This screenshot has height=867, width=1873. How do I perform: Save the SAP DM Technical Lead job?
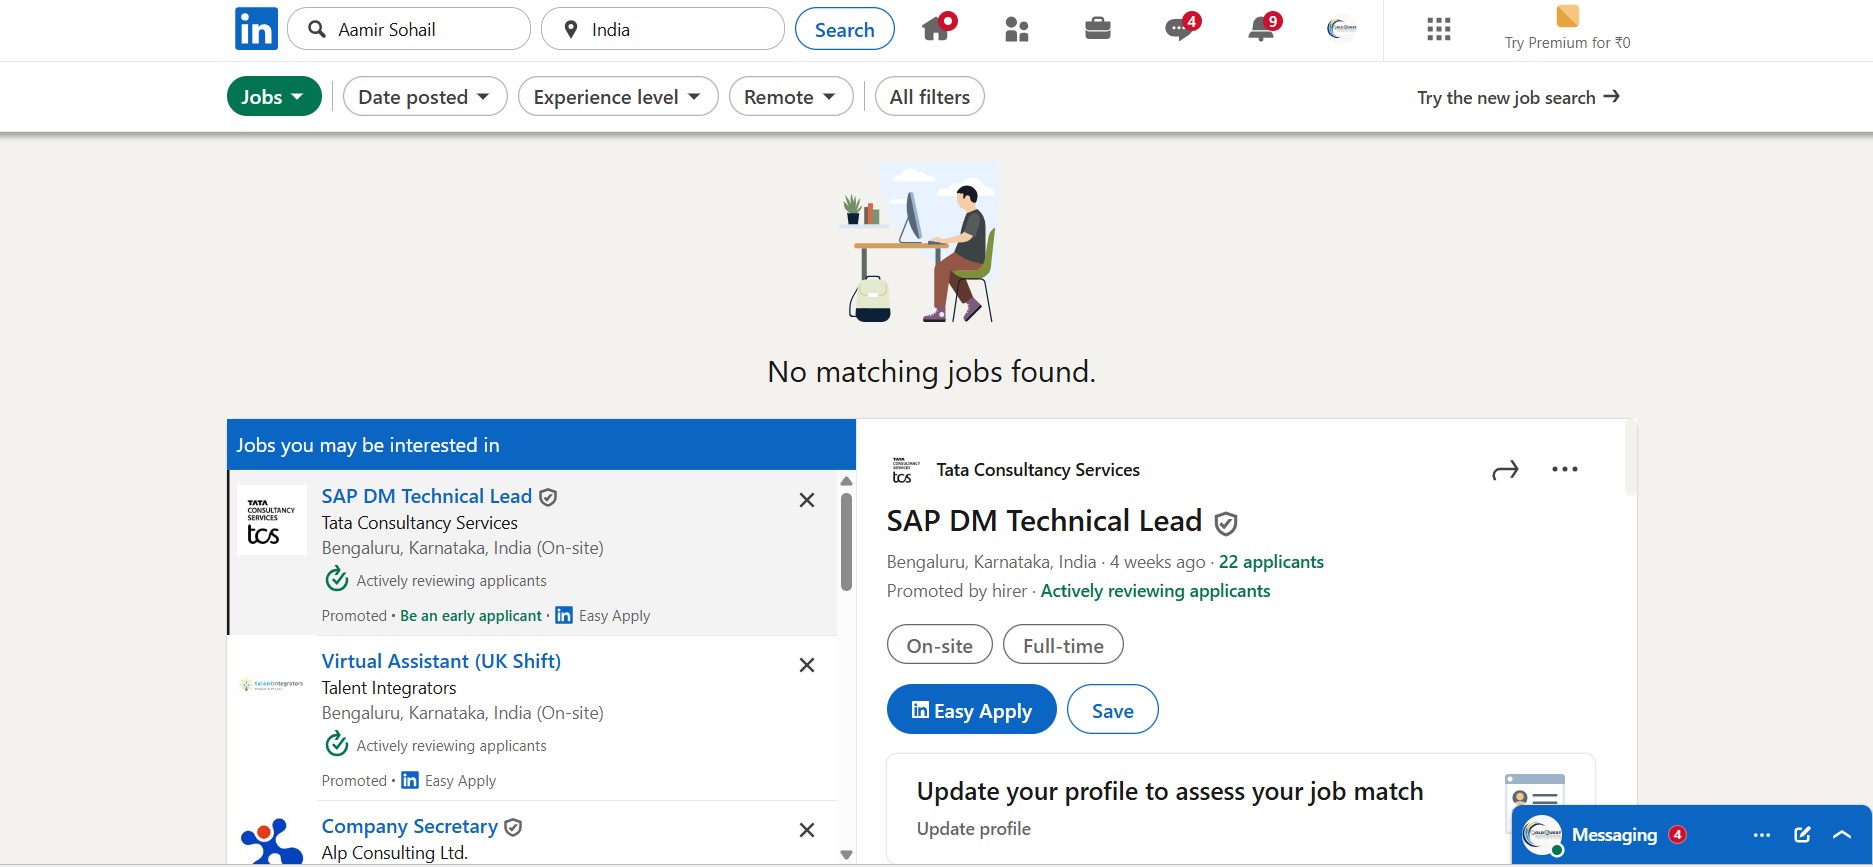point(1112,710)
